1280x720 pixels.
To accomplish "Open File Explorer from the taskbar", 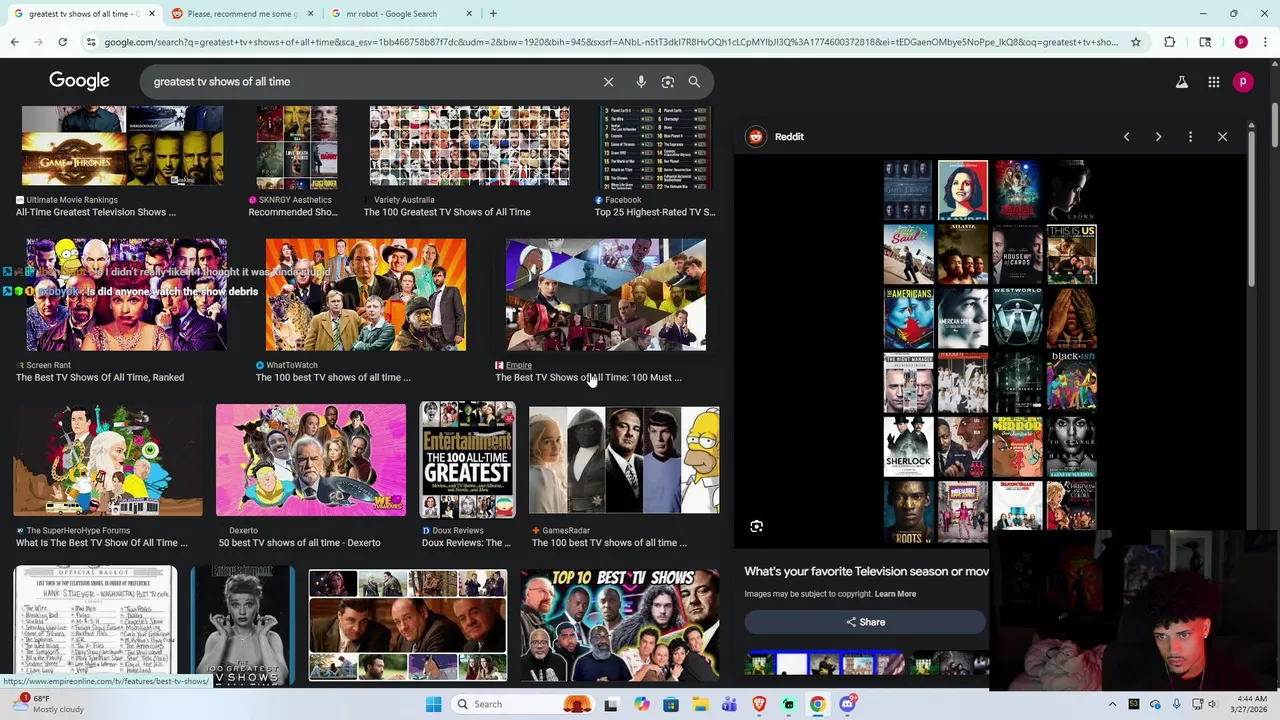I will click(x=700, y=704).
